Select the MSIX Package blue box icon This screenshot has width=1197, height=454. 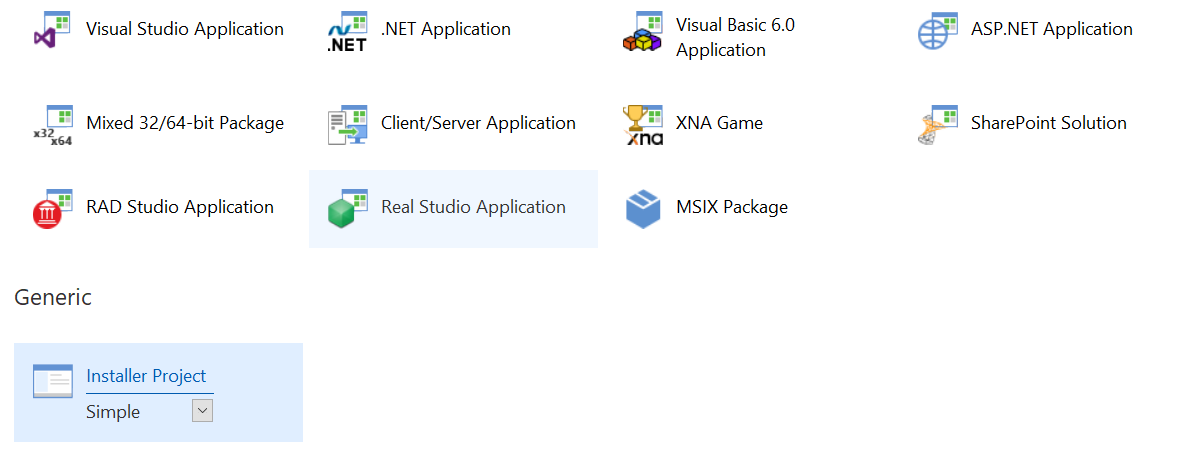643,209
